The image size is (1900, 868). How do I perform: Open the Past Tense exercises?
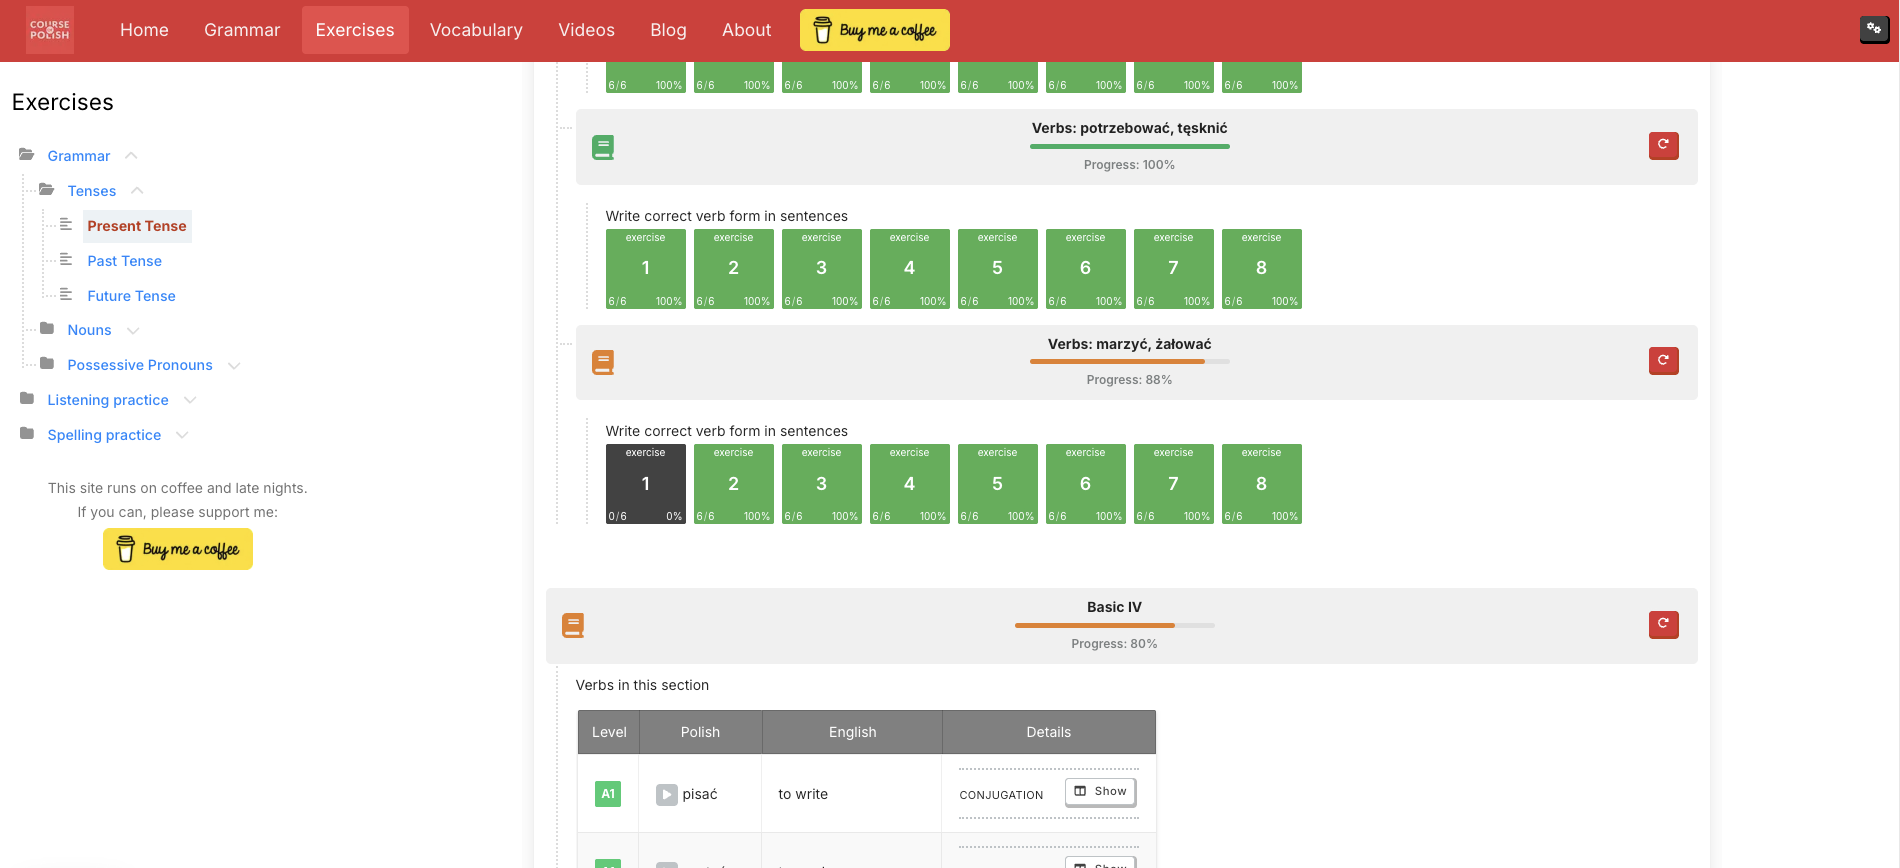(124, 261)
